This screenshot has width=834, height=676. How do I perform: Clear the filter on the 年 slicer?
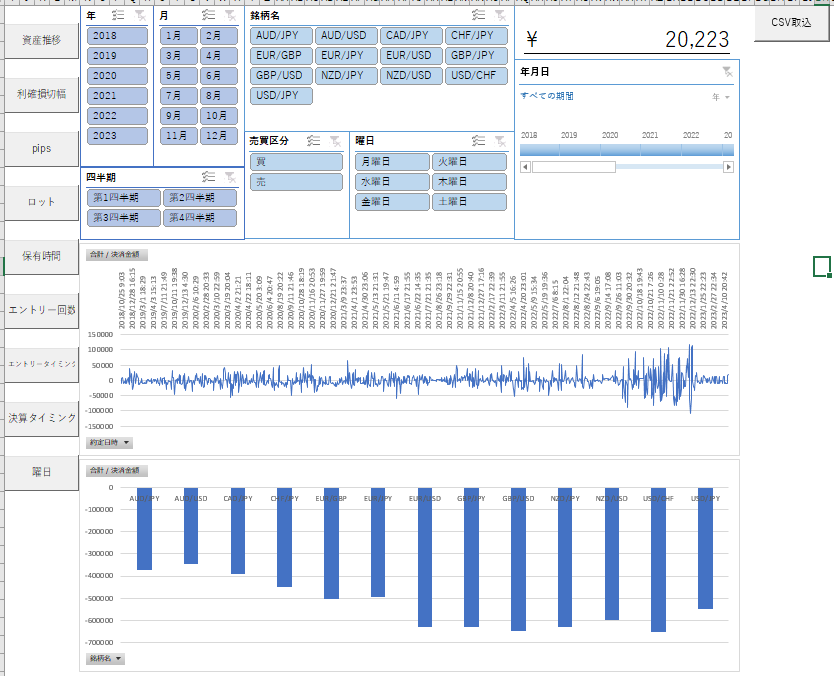point(140,15)
